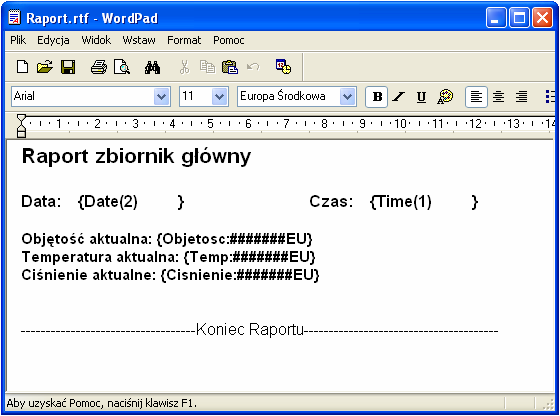Open Find with the binoculars icon
Viewport: 560px width, 416px height.
coord(152,67)
